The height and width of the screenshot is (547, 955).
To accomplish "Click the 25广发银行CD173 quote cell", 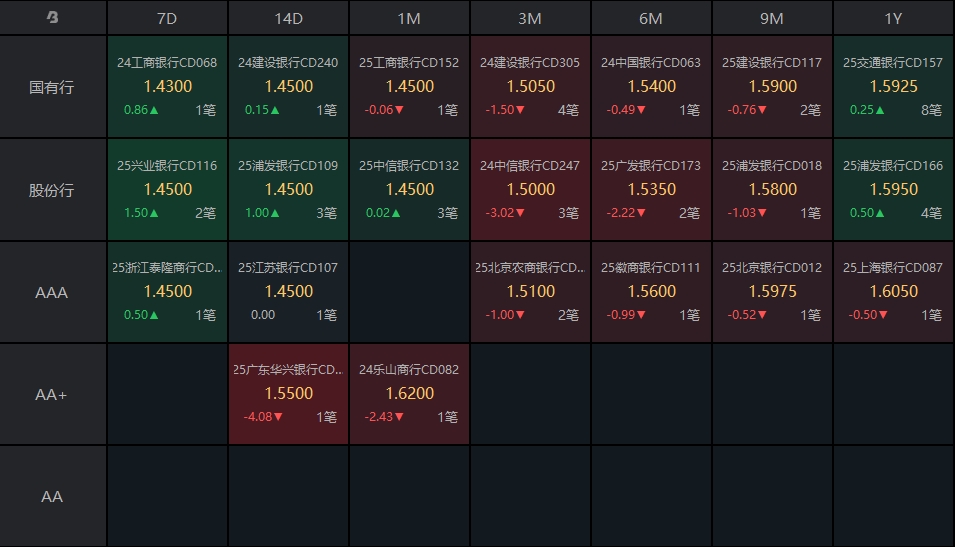I will point(651,190).
